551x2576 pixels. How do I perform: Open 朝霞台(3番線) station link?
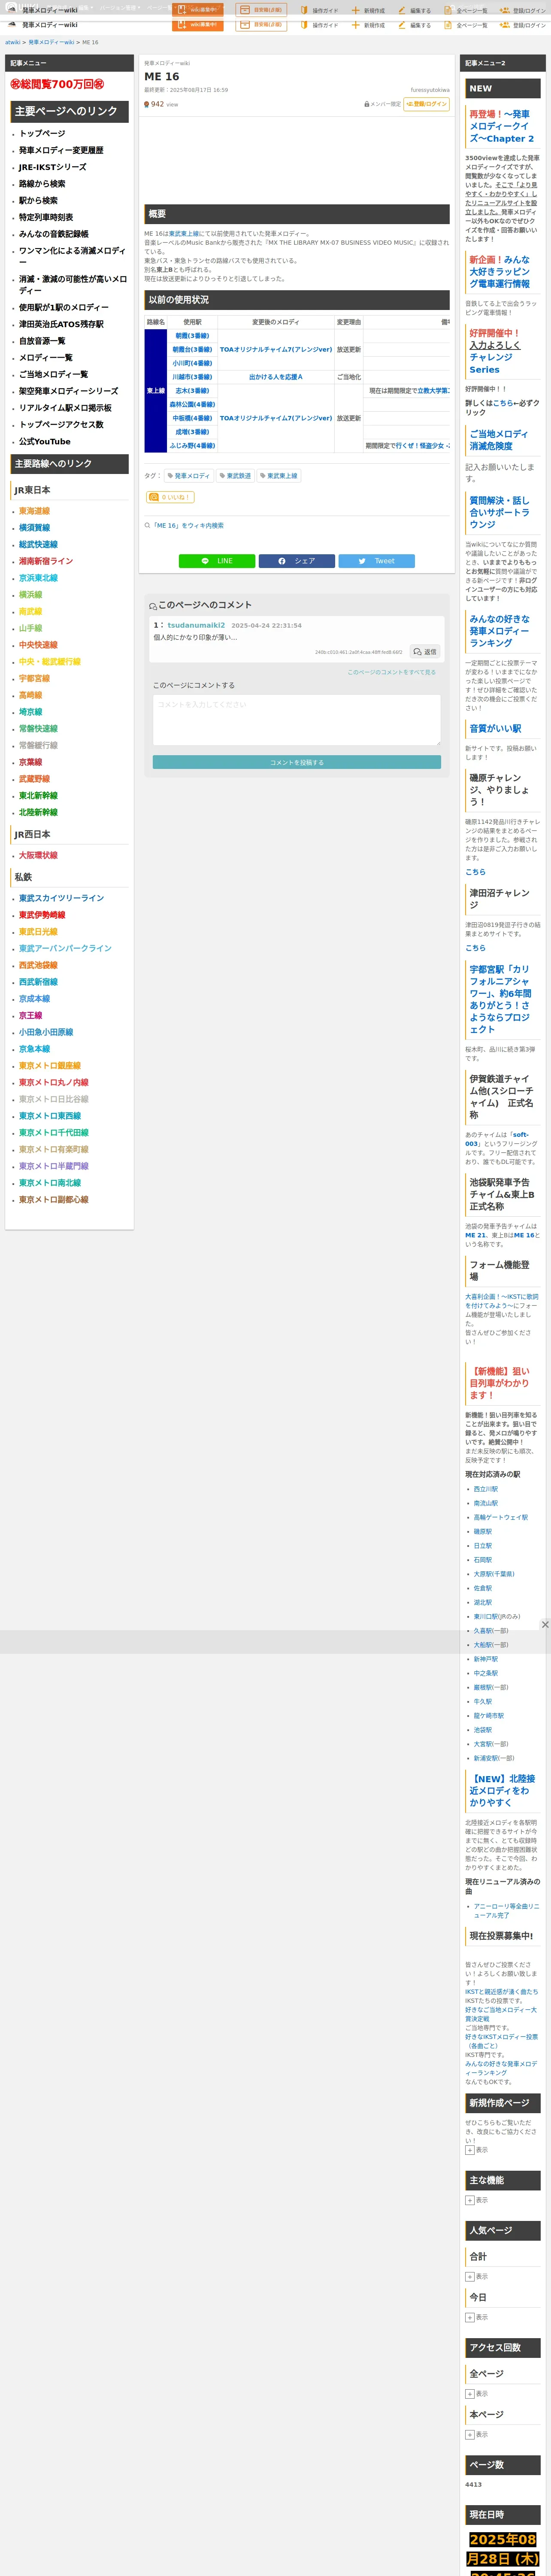[x=192, y=350]
